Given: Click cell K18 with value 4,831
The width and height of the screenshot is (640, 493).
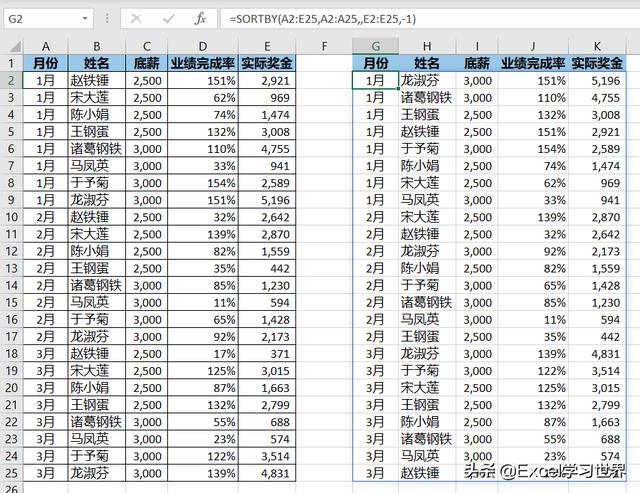Looking at the screenshot, I should [x=597, y=354].
